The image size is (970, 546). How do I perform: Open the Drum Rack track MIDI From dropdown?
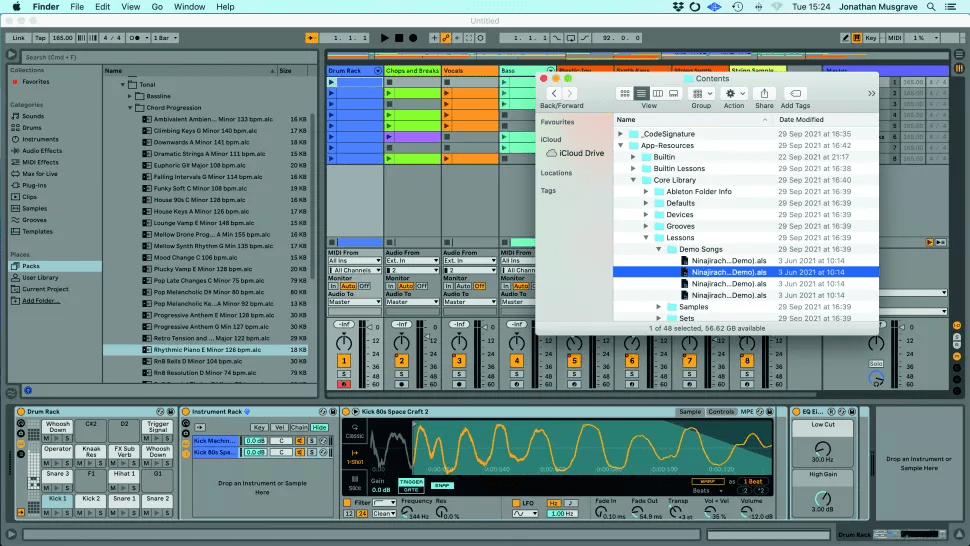tap(355, 261)
